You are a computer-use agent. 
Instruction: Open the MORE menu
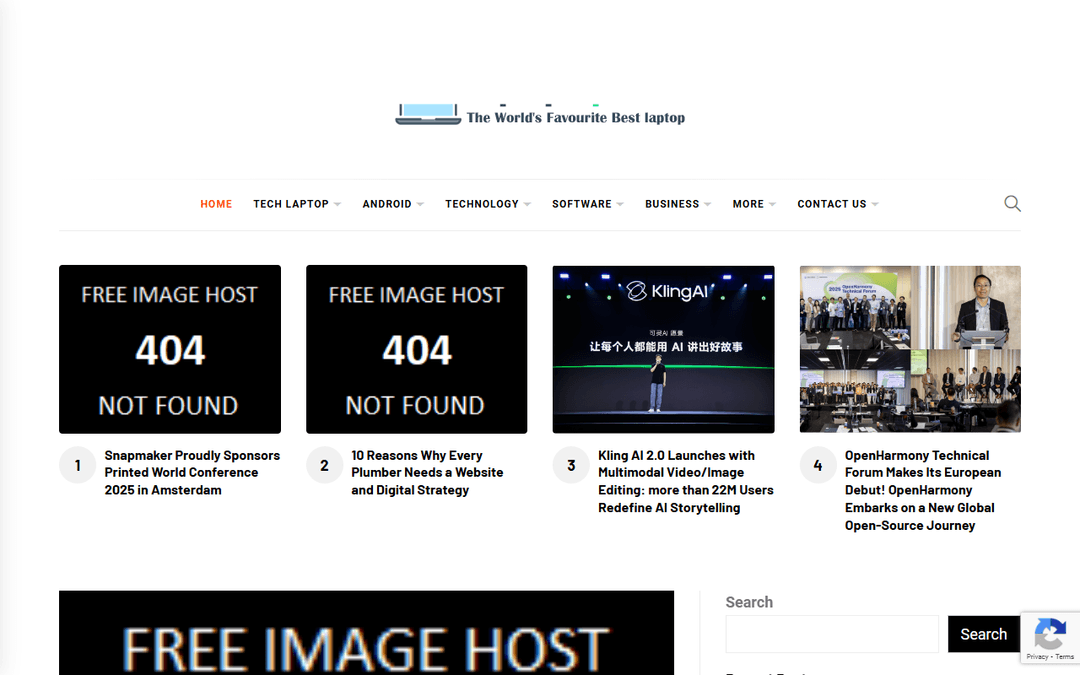(748, 204)
